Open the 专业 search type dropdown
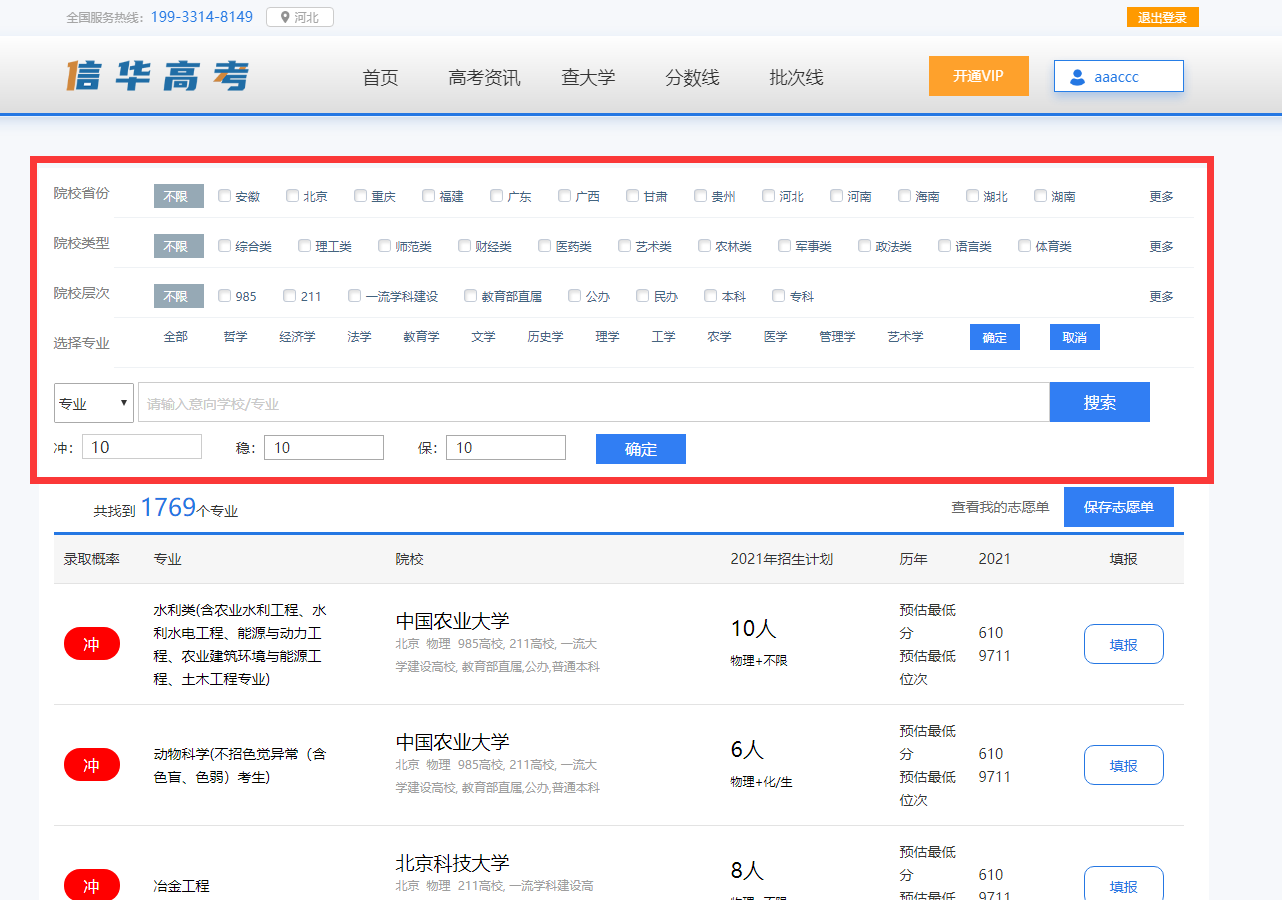 [x=94, y=403]
